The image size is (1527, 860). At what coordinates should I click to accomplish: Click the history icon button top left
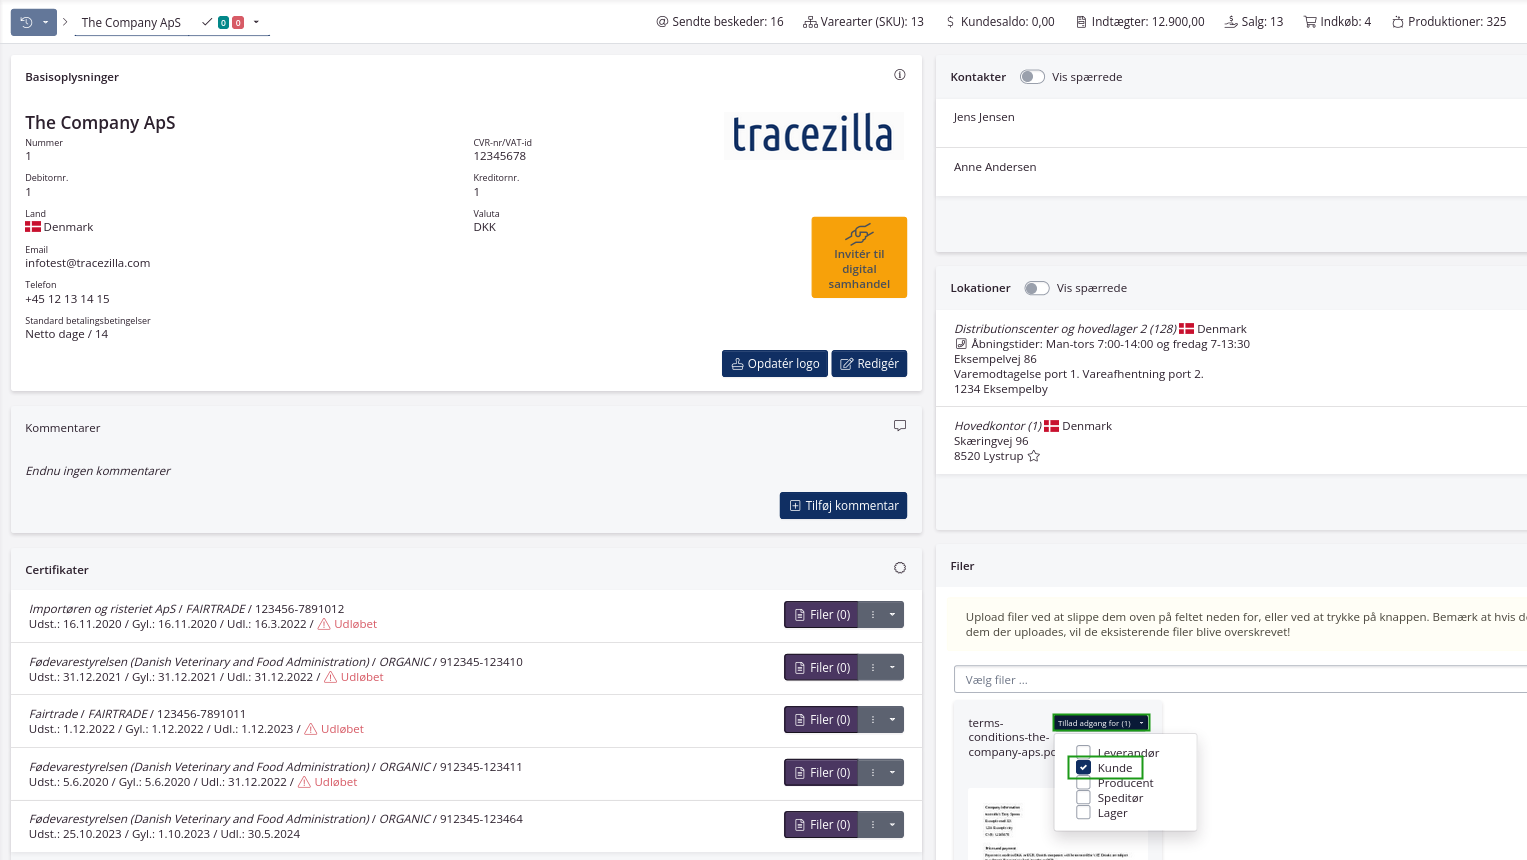coord(27,22)
